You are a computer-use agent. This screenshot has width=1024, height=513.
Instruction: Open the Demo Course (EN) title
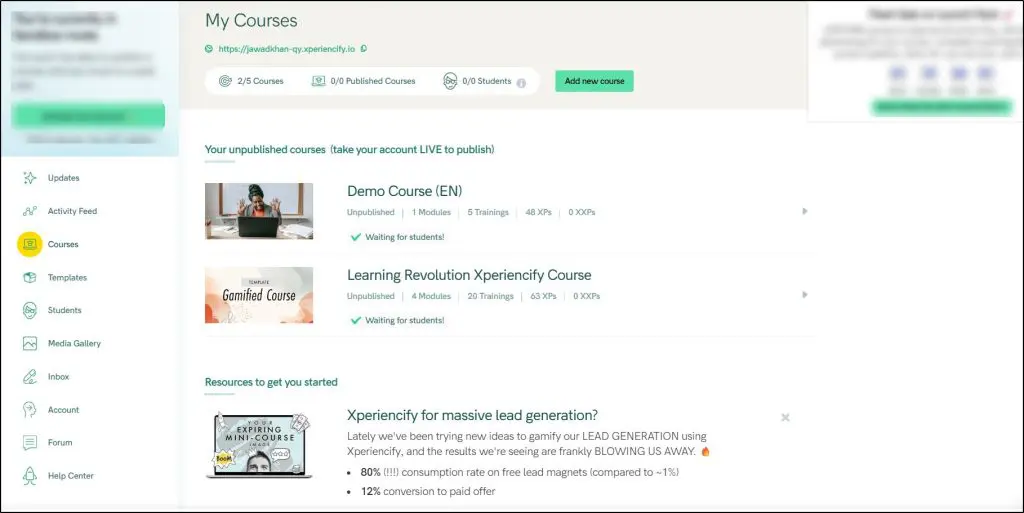click(404, 191)
